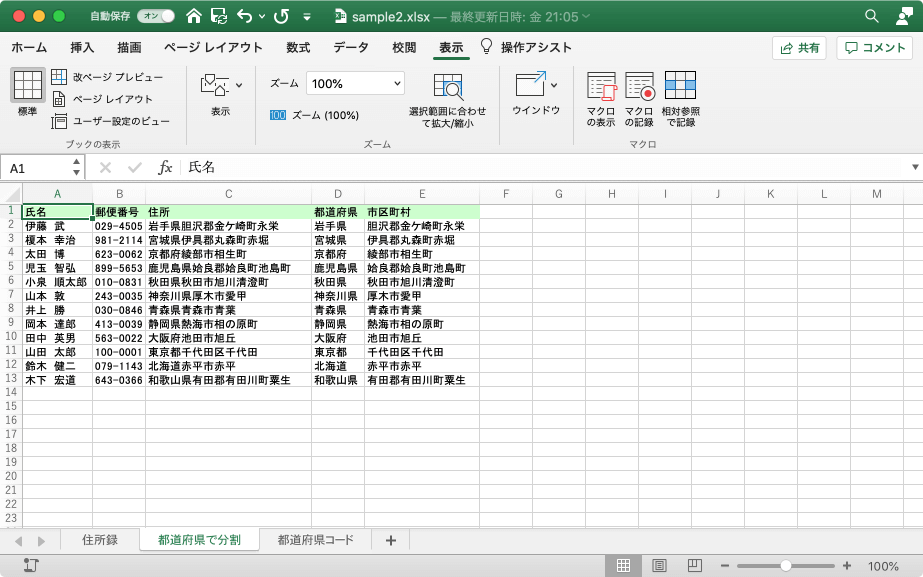Click the name box stepper arrows

tap(77, 168)
